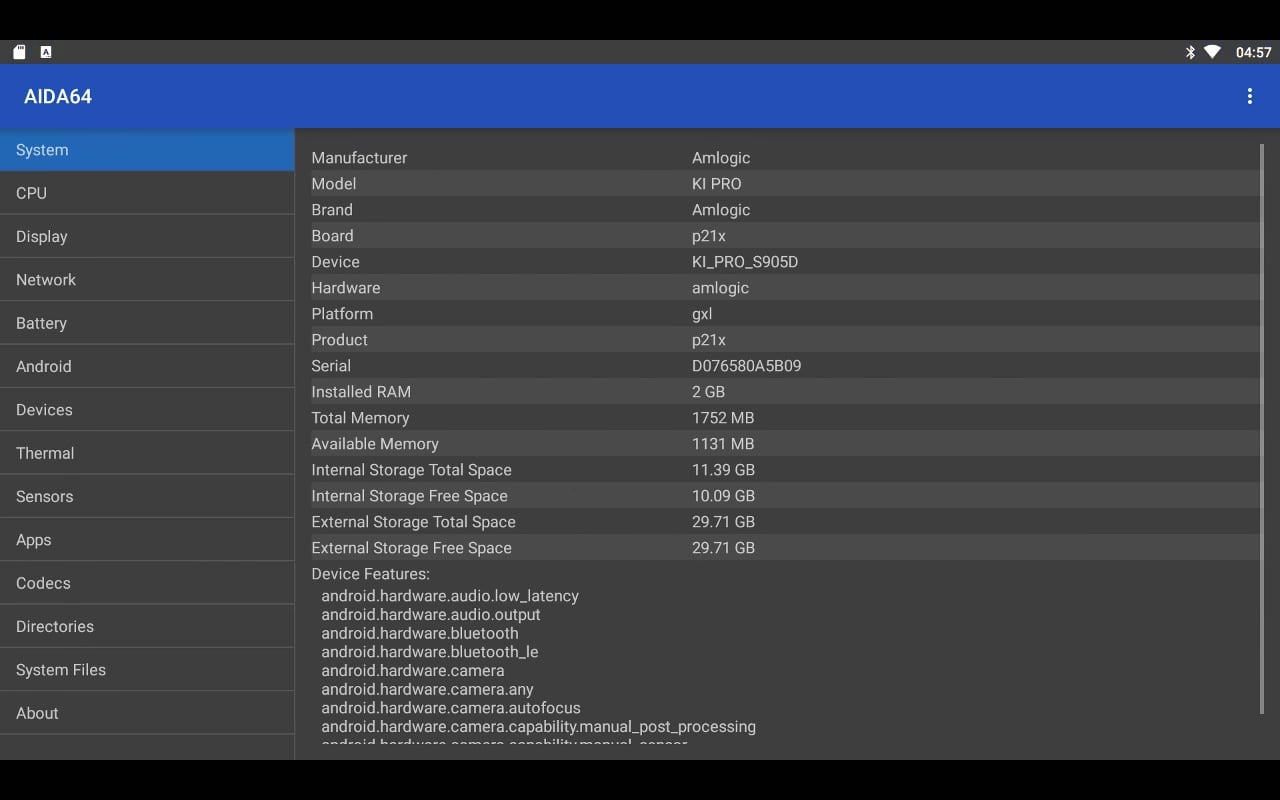Click the status bar clock 04:57
The height and width of the screenshot is (800, 1280).
click(x=1253, y=52)
